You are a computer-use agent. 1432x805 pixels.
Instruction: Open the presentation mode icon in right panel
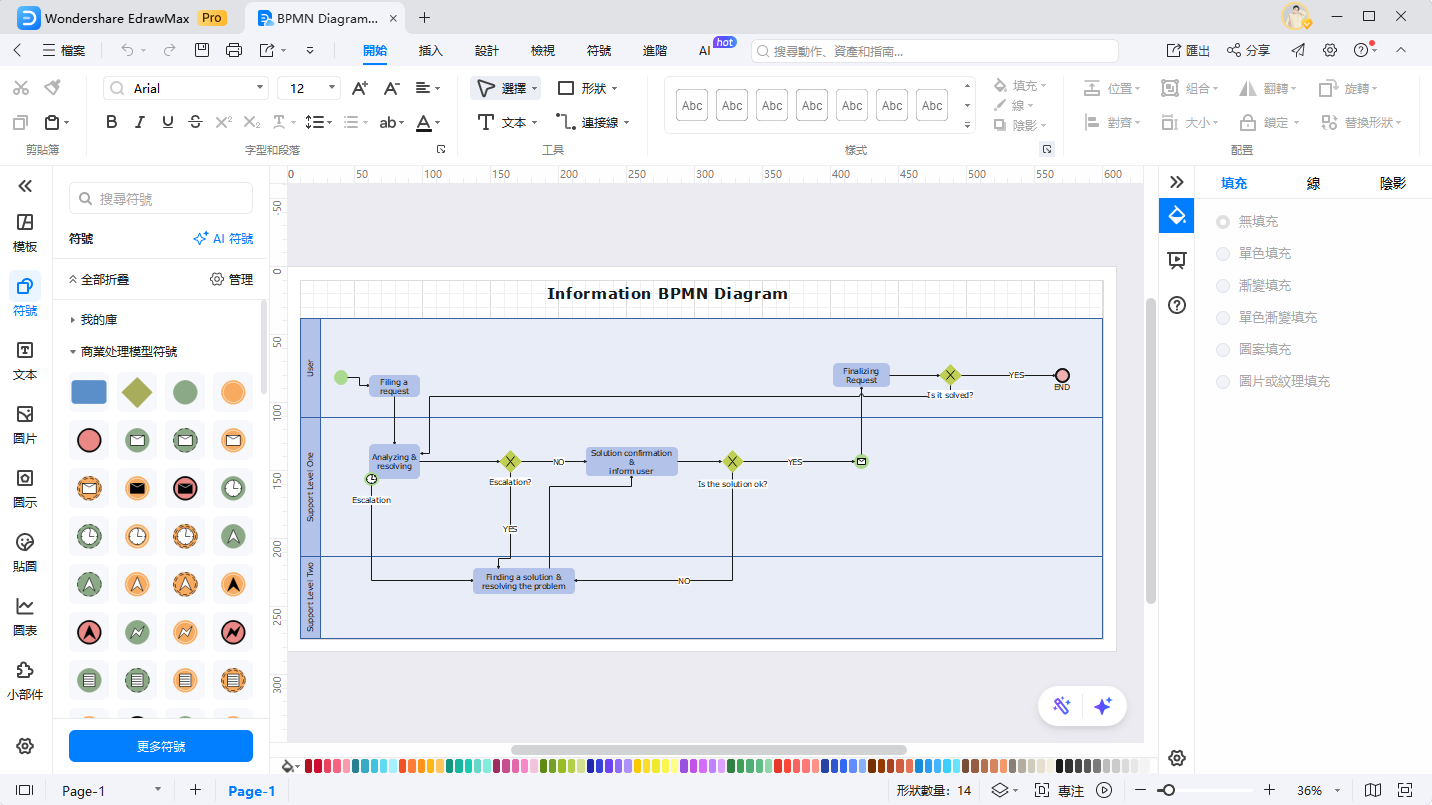(x=1177, y=260)
